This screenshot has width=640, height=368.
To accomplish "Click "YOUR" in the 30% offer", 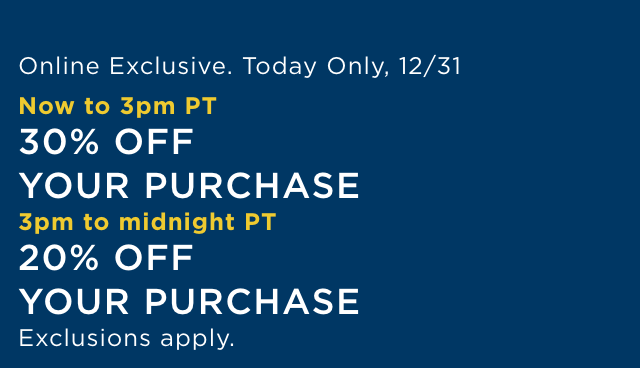I will [x=74, y=186].
